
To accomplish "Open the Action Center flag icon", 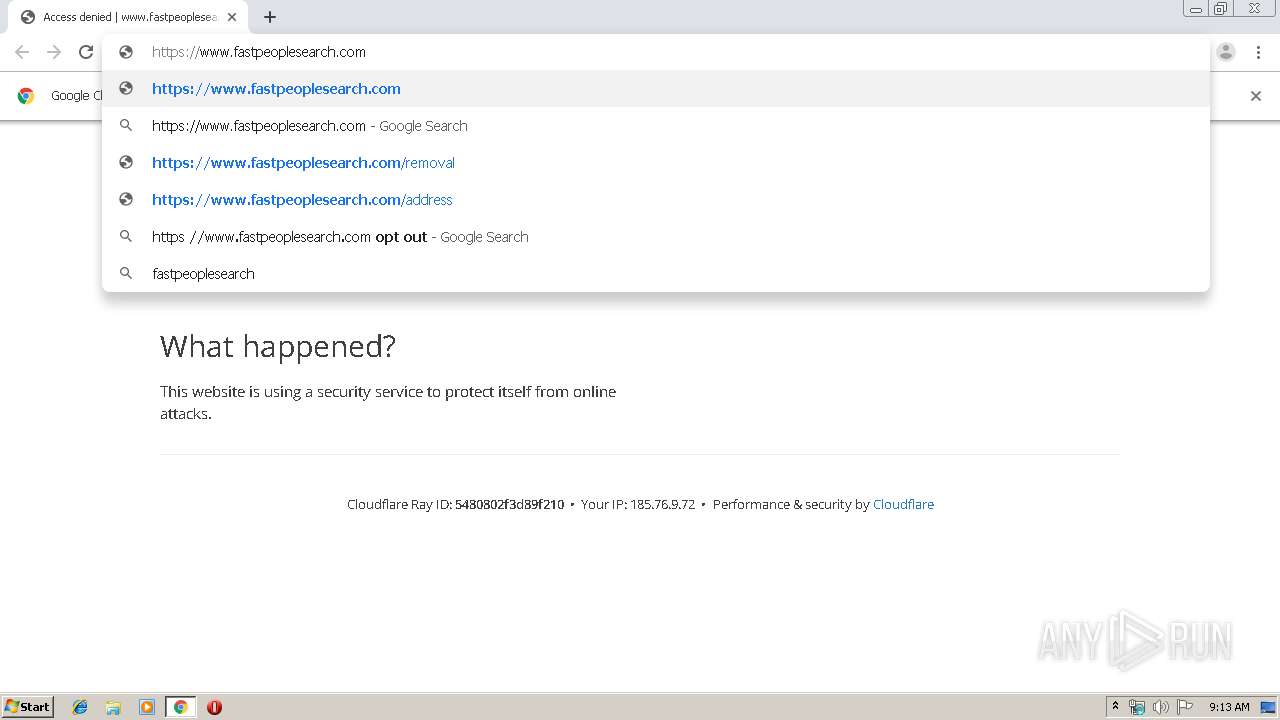I will [x=1185, y=707].
